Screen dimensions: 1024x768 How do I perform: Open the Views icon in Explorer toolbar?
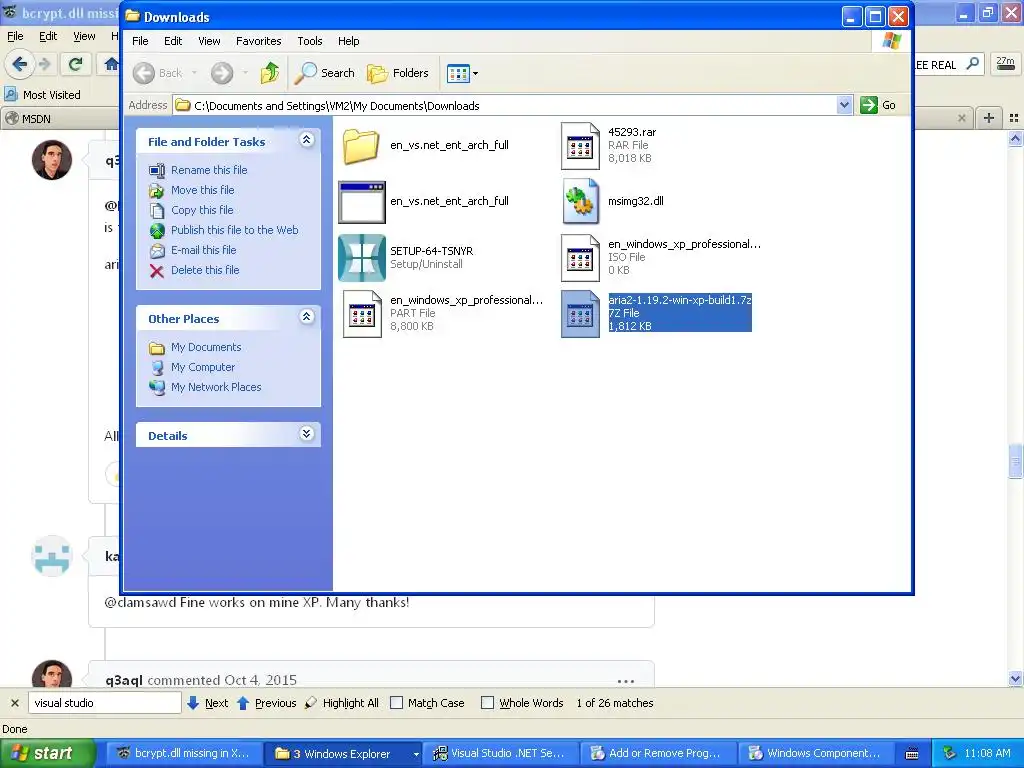tap(458, 73)
